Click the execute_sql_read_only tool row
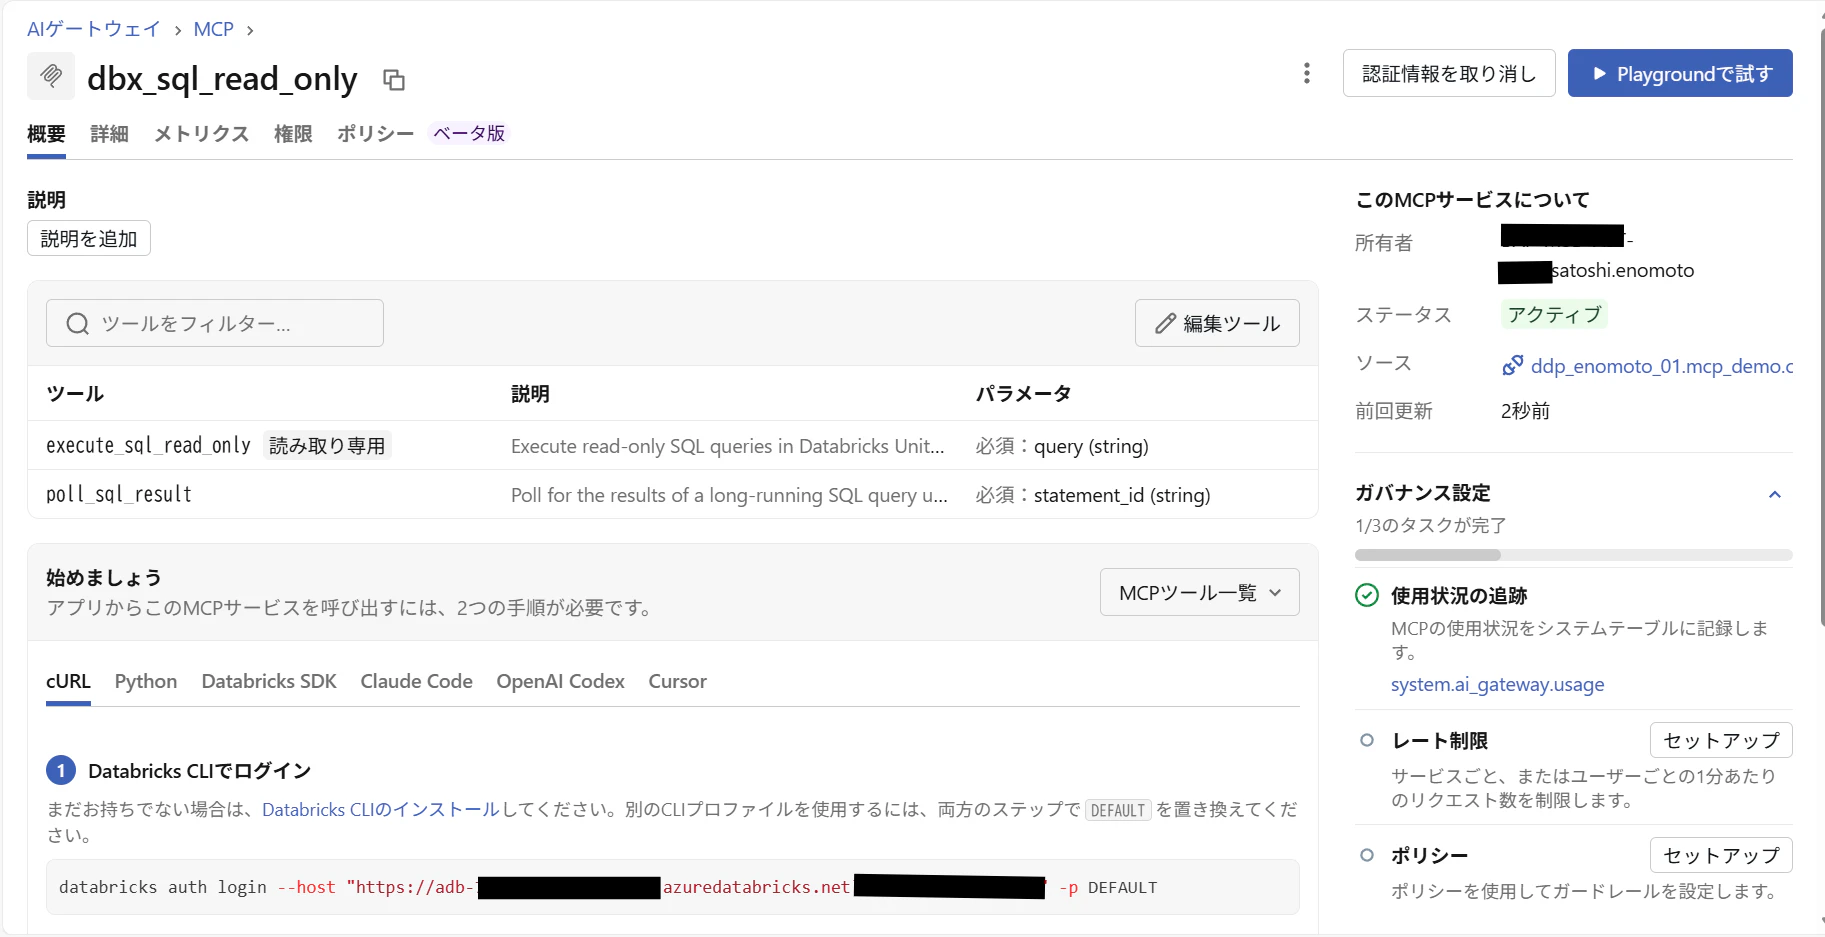1825x937 pixels. pos(672,445)
